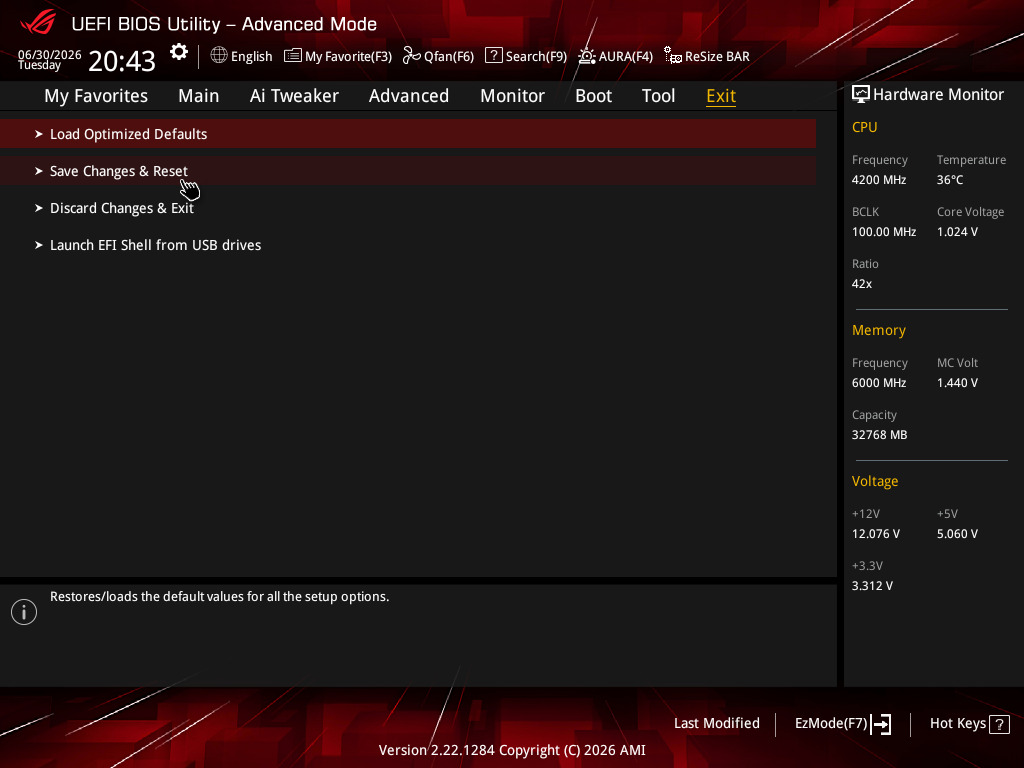Expand arrow beside Discard Changes & Exit
The height and width of the screenshot is (768, 1024).
pos(39,208)
